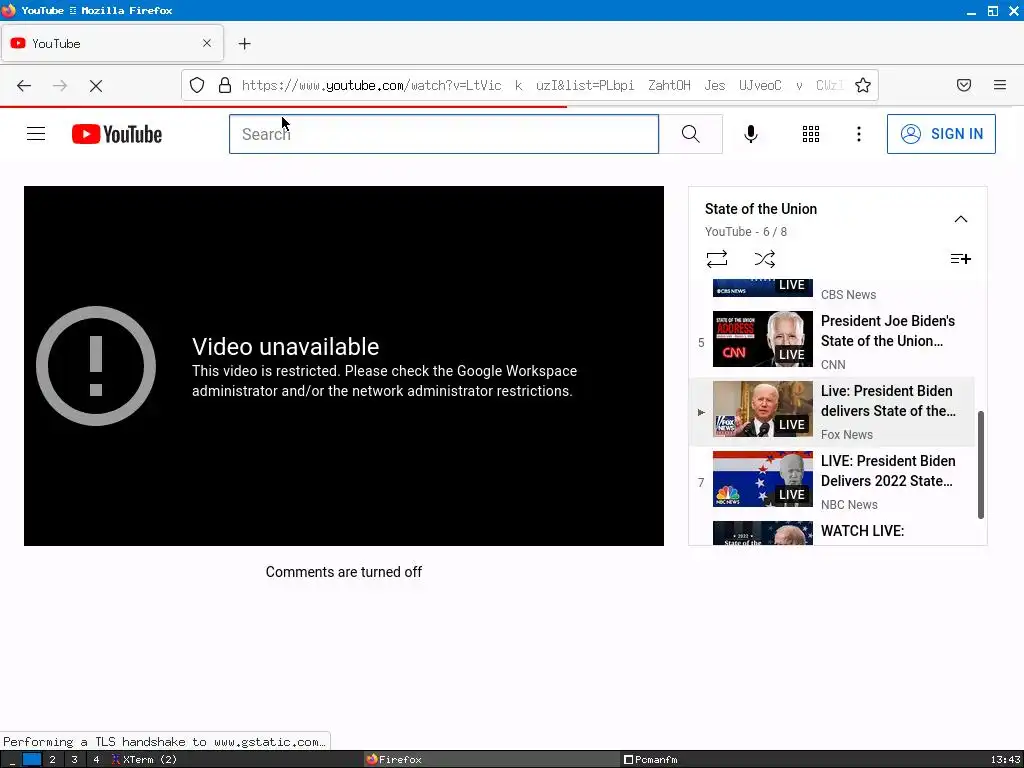Screen dimensions: 1024x768
Task: Start voice search with microphone icon
Action: [751, 134]
